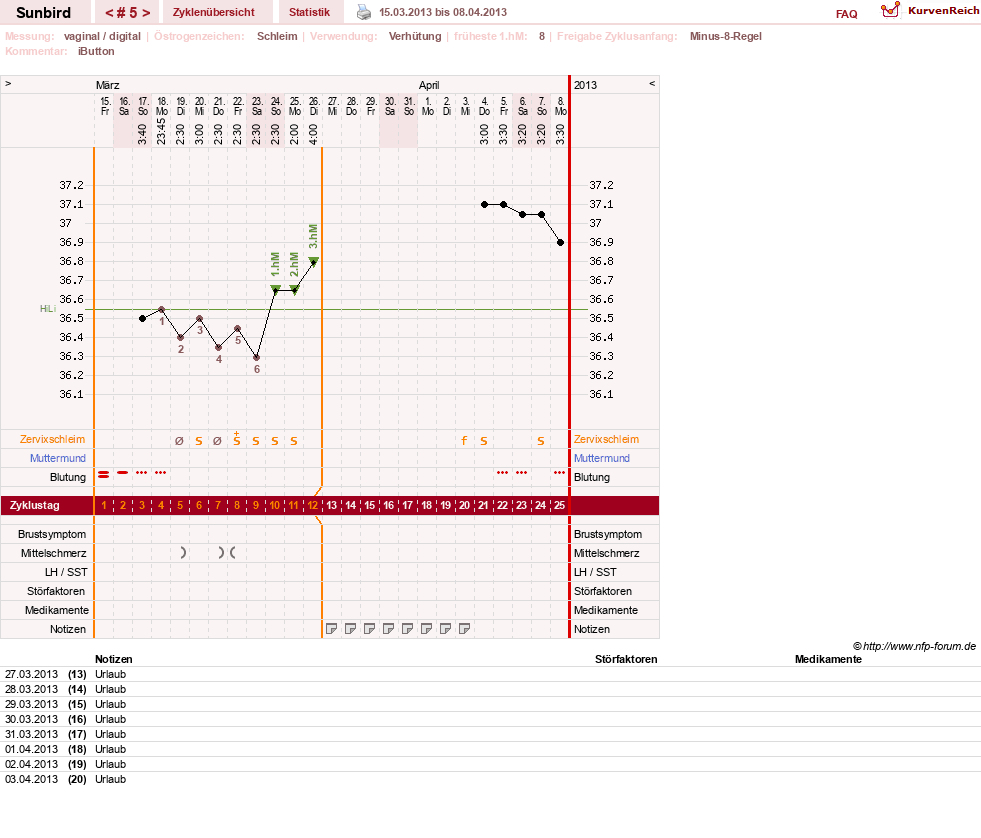Screen dimensions: 981x838
Task: Click the S+ cervical mucus symbol on day 8
Action: [236, 439]
